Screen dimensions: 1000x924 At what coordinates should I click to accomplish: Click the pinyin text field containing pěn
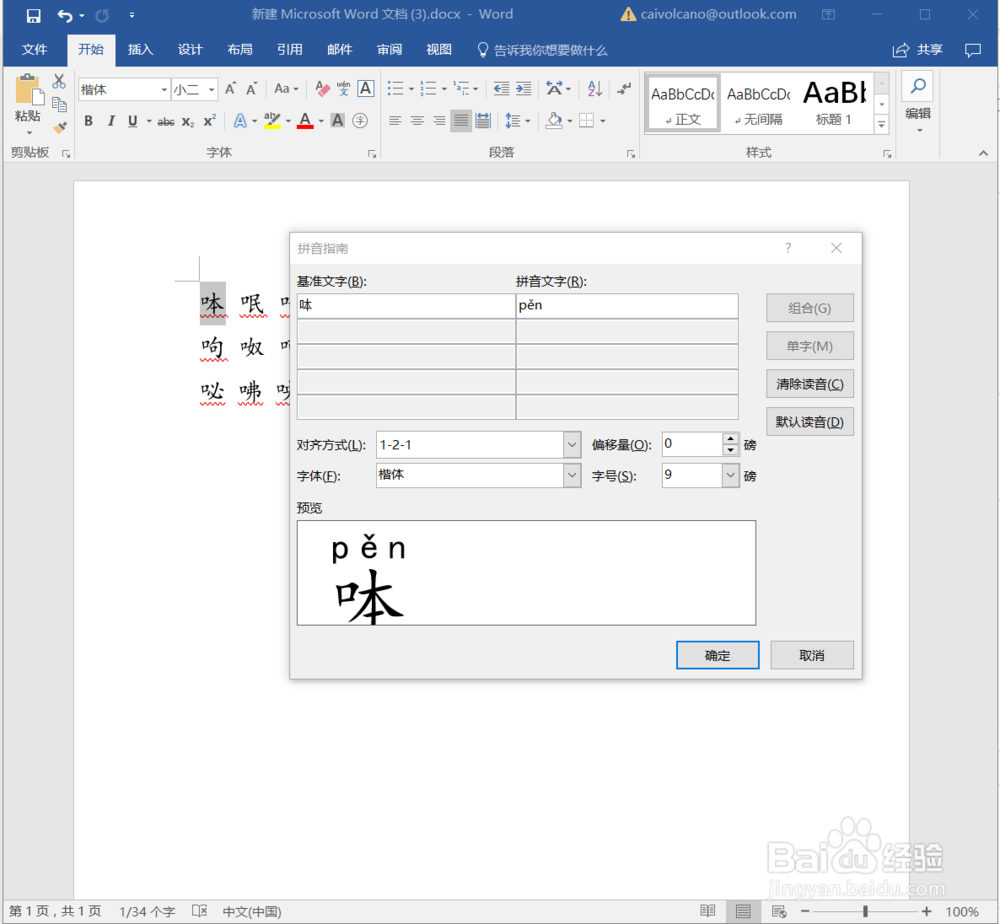pos(627,305)
